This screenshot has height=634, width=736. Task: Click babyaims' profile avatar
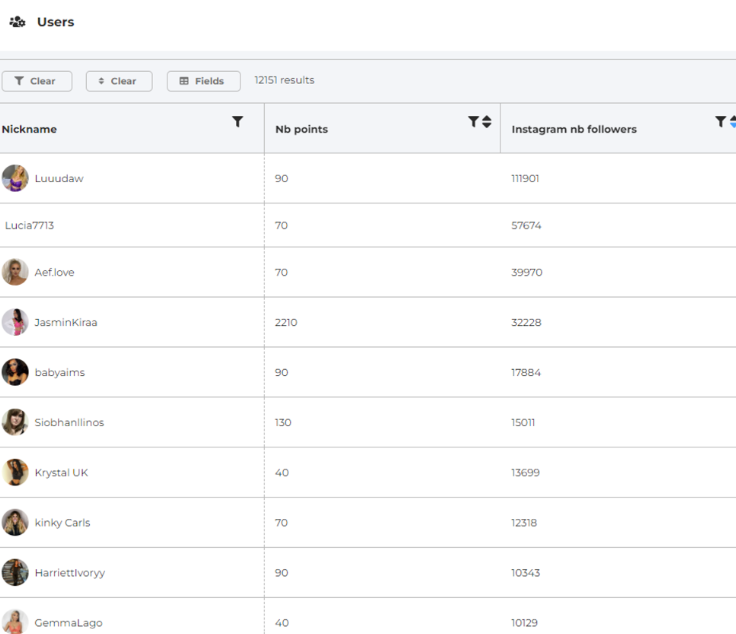click(x=15, y=372)
